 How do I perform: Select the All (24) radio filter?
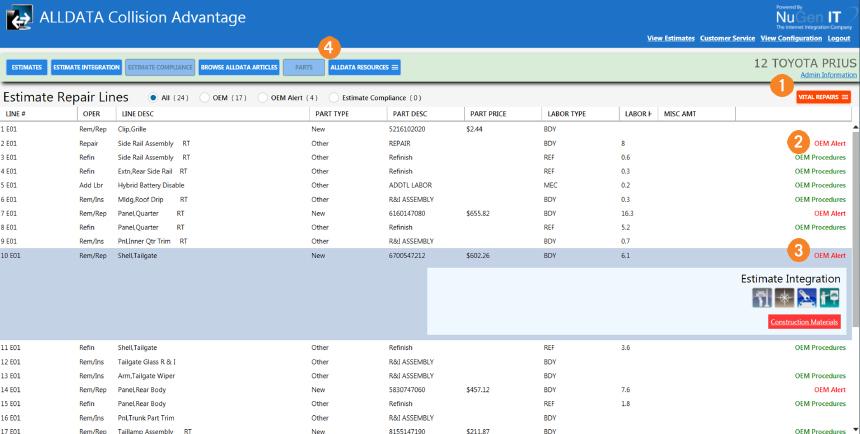tap(153, 98)
